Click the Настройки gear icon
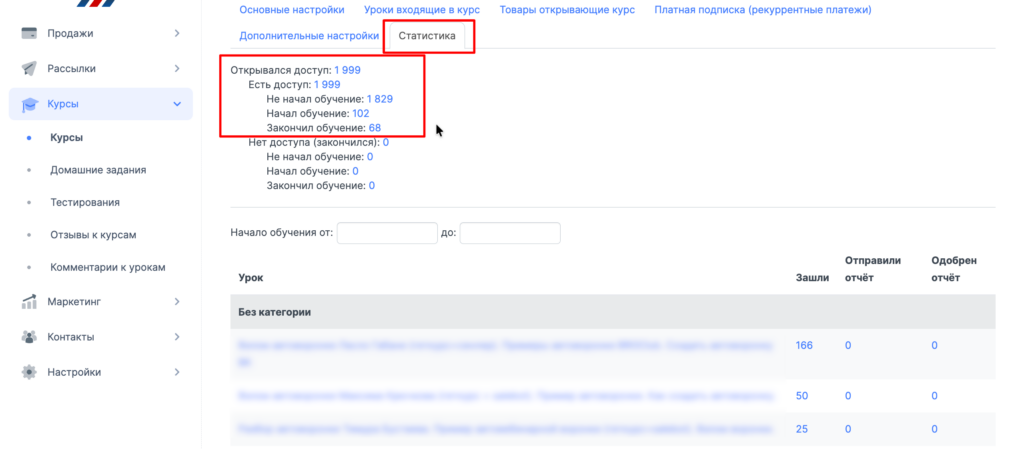1024x449 pixels. (30, 372)
